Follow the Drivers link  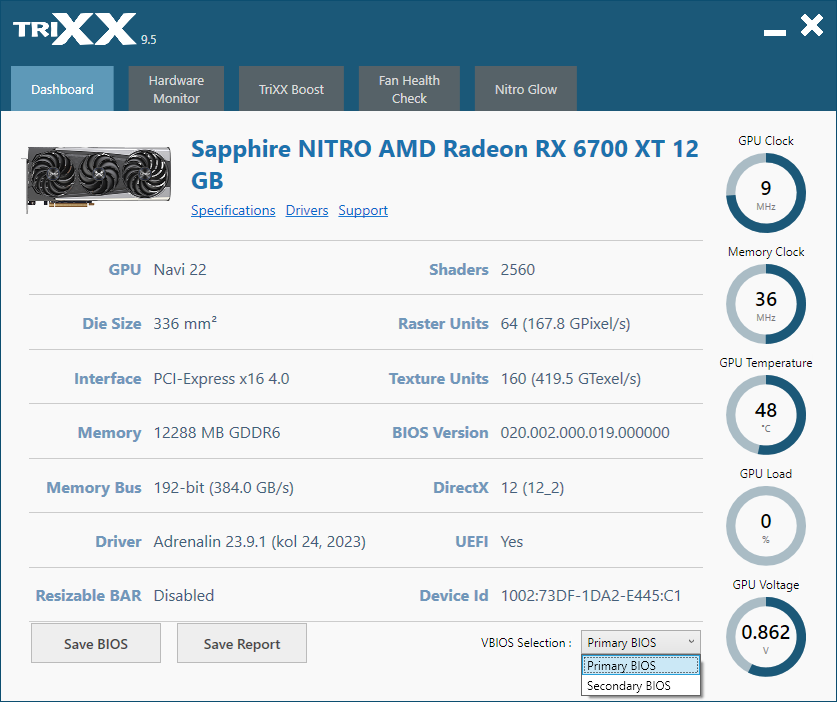pyautogui.click(x=307, y=210)
